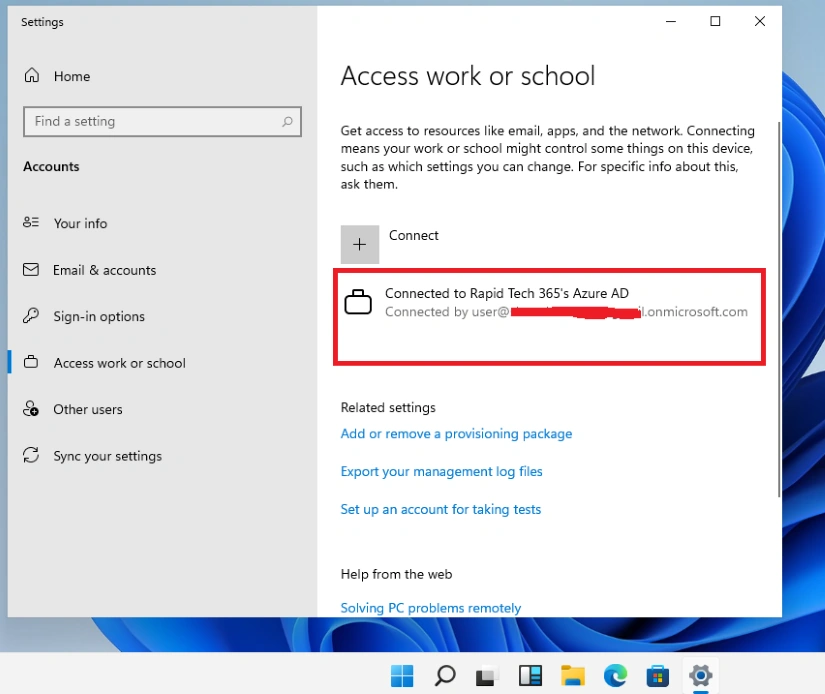Open Add or remove a provisioning package
825x694 pixels.
[456, 434]
